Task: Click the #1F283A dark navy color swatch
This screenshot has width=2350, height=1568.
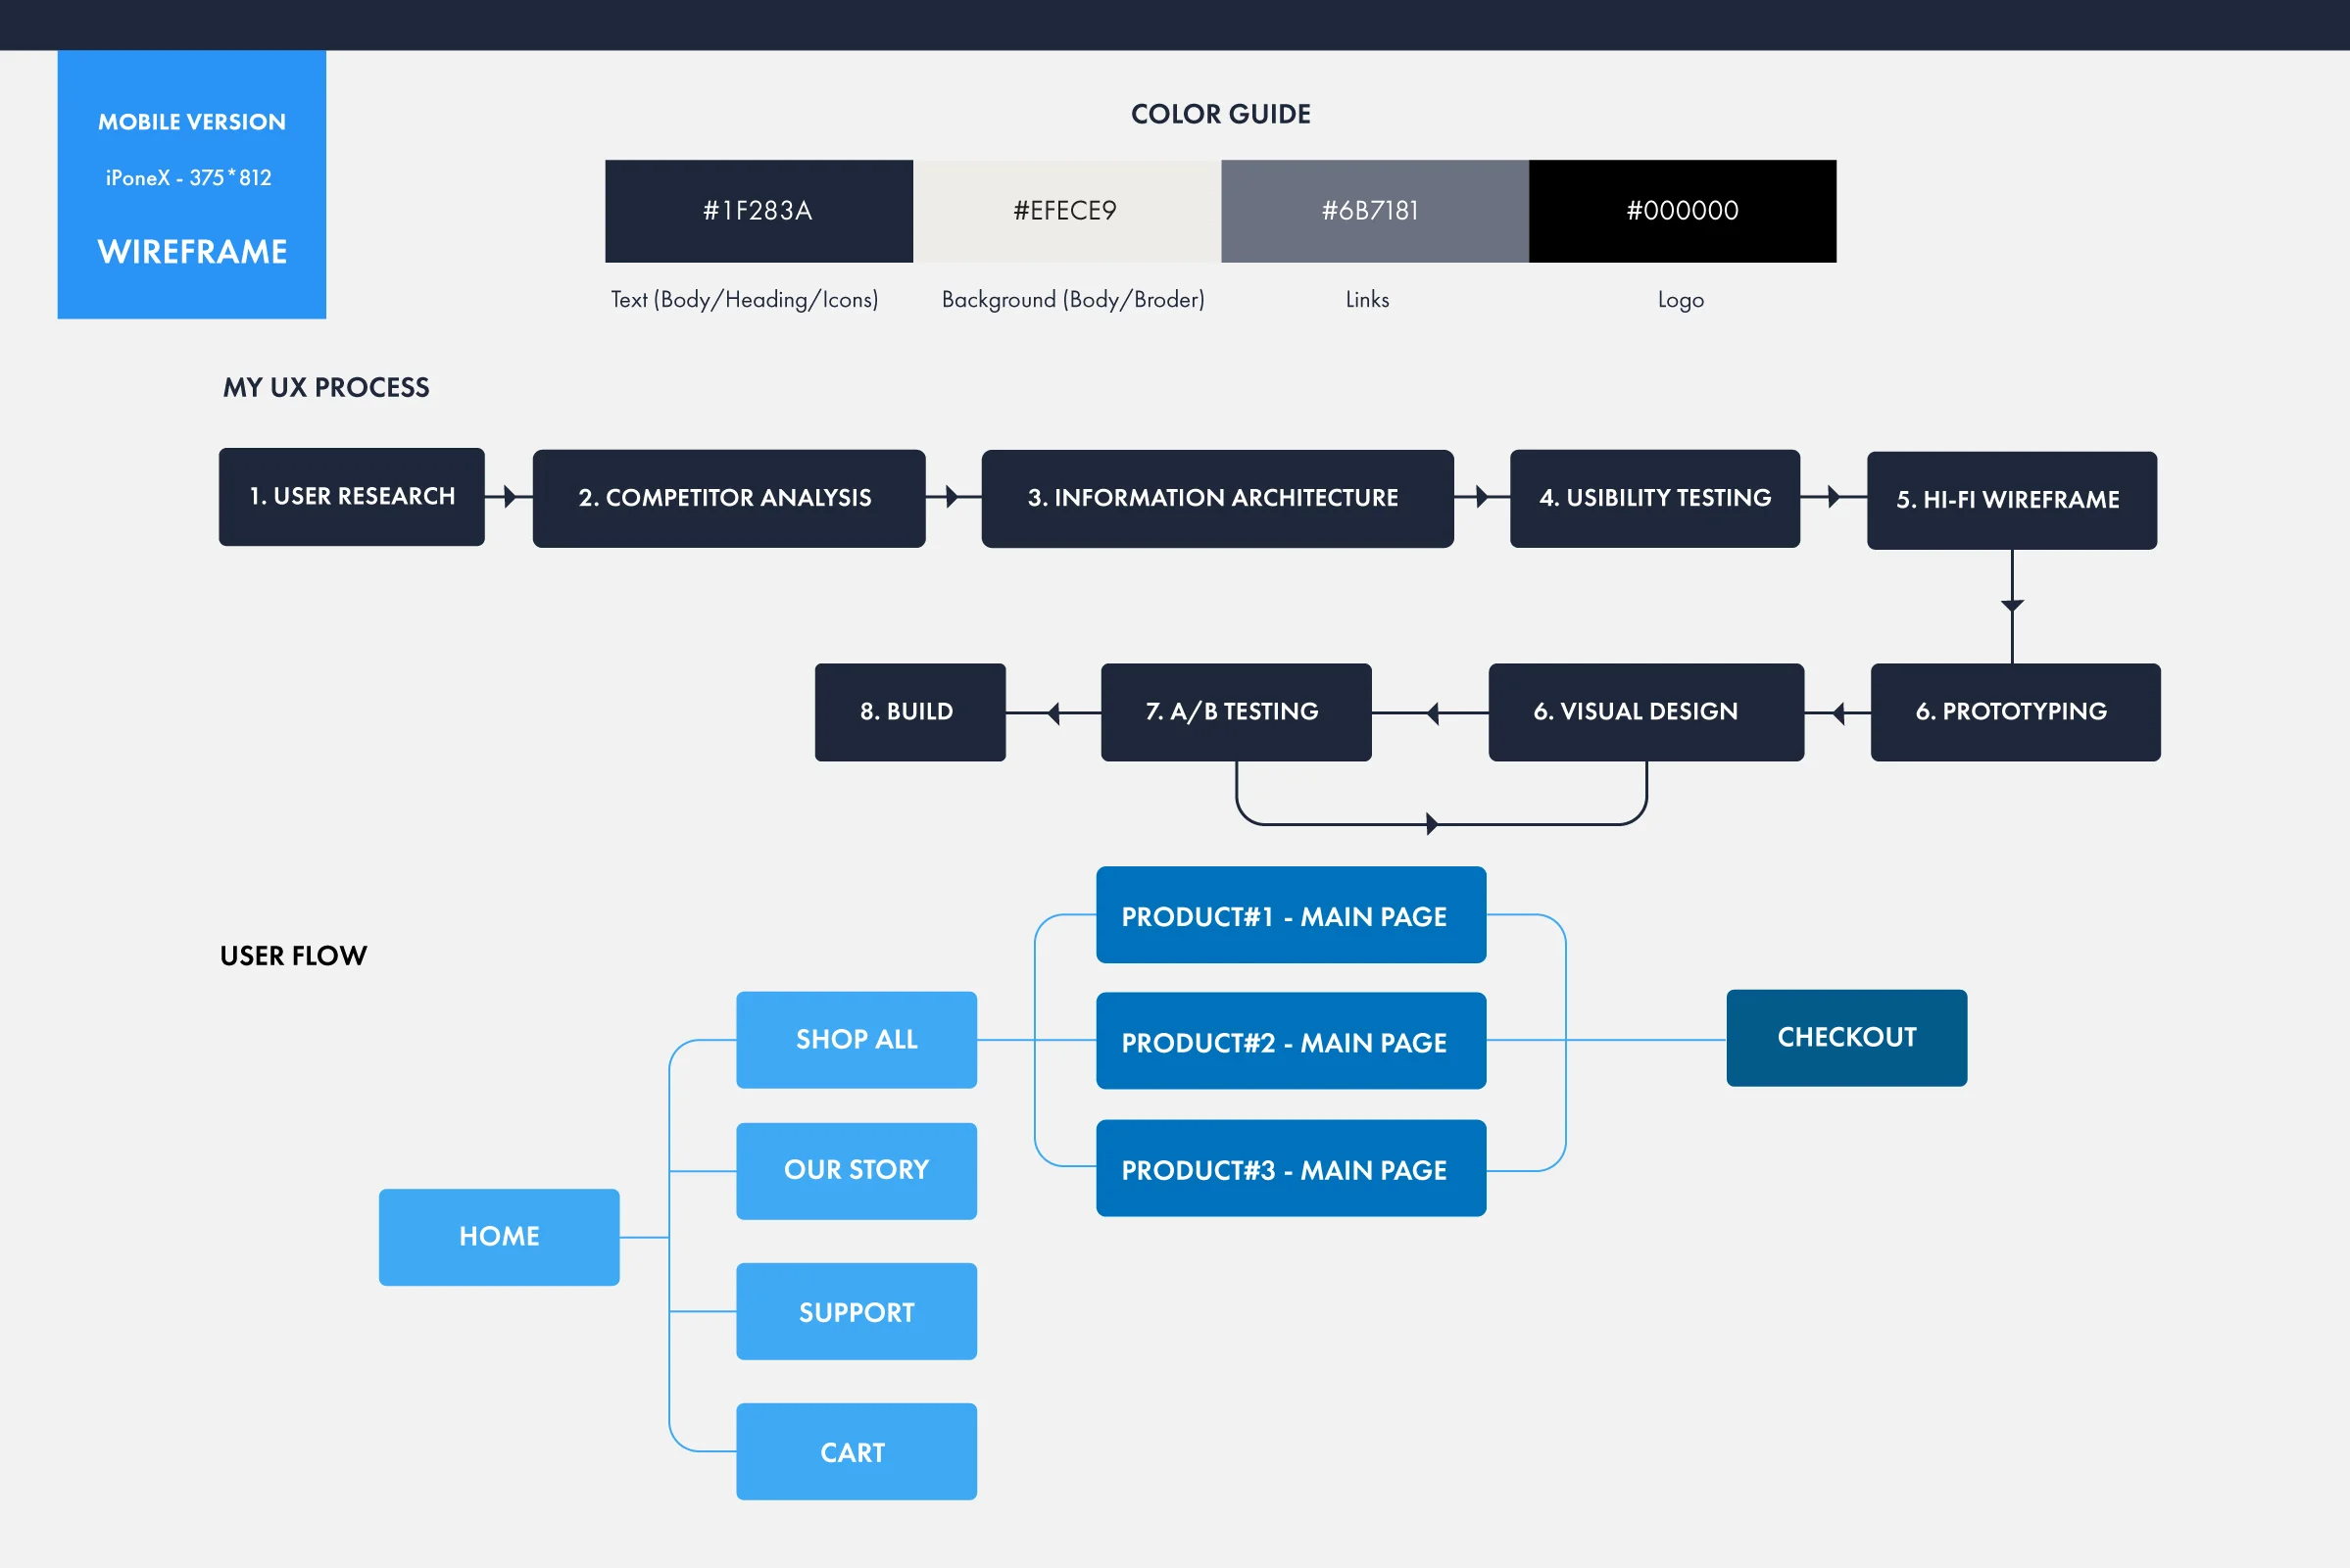Action: [758, 211]
